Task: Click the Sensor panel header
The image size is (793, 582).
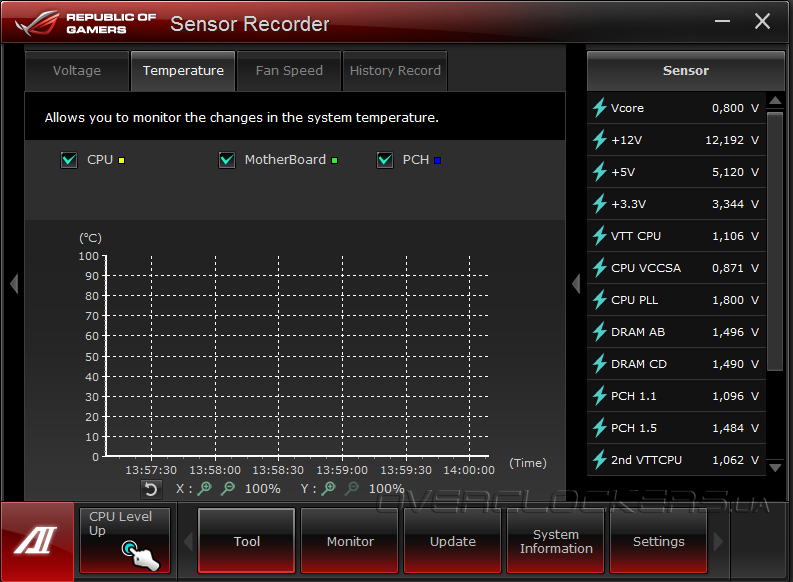Action: coord(686,71)
